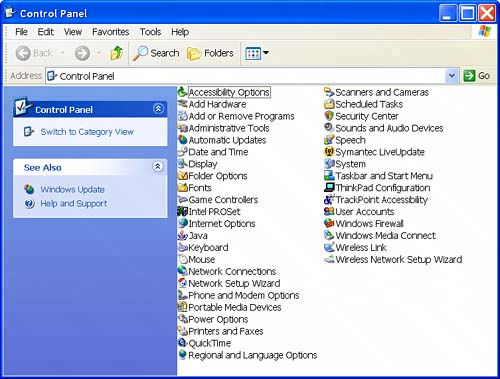Open the Phone and Modem Options icon
Viewport: 500px width, 379px height.
(x=183, y=295)
